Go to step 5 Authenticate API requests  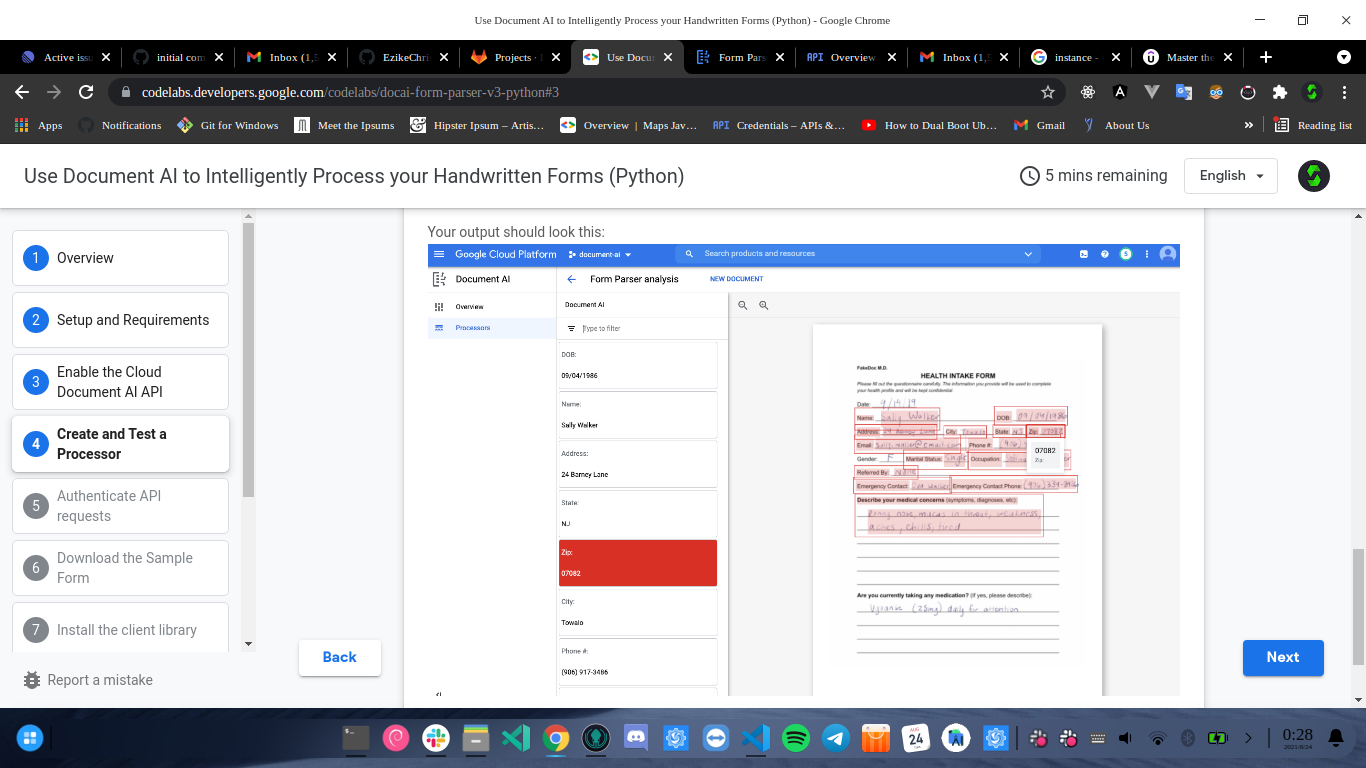point(120,506)
